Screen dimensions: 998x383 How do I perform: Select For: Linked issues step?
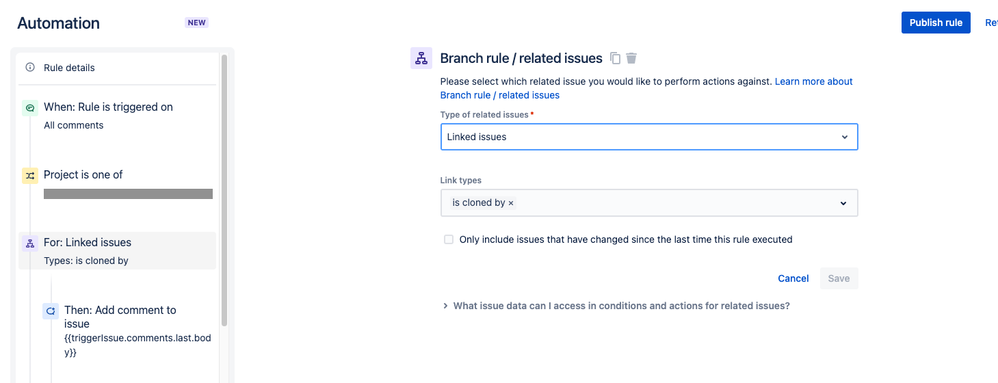[118, 251]
